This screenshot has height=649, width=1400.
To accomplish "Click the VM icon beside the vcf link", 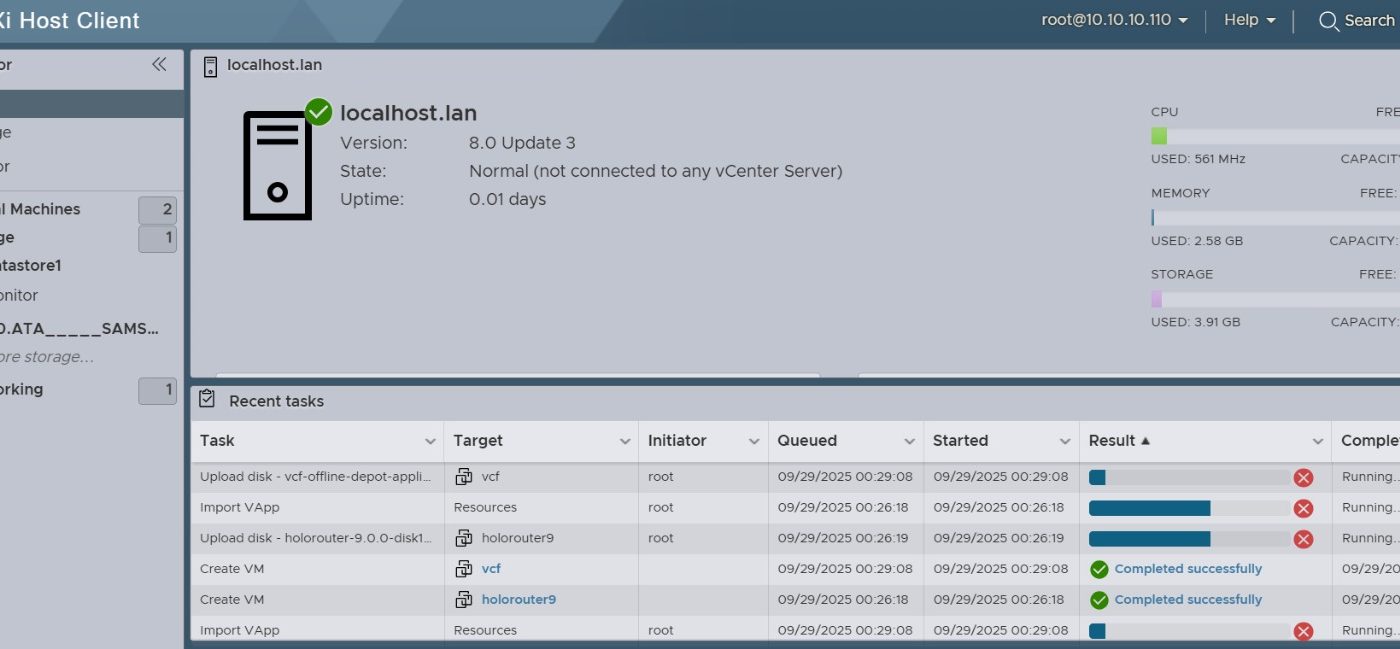I will [463, 569].
